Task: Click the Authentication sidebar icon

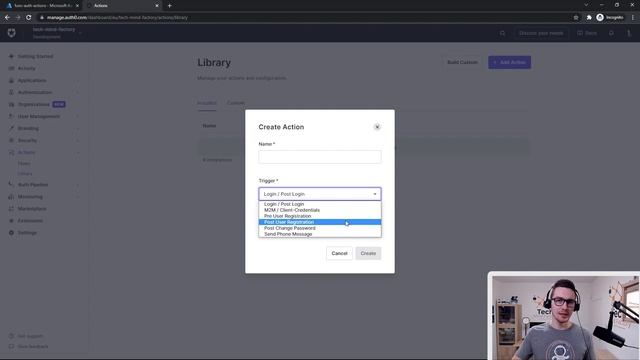Action: pyautogui.click(x=11, y=92)
